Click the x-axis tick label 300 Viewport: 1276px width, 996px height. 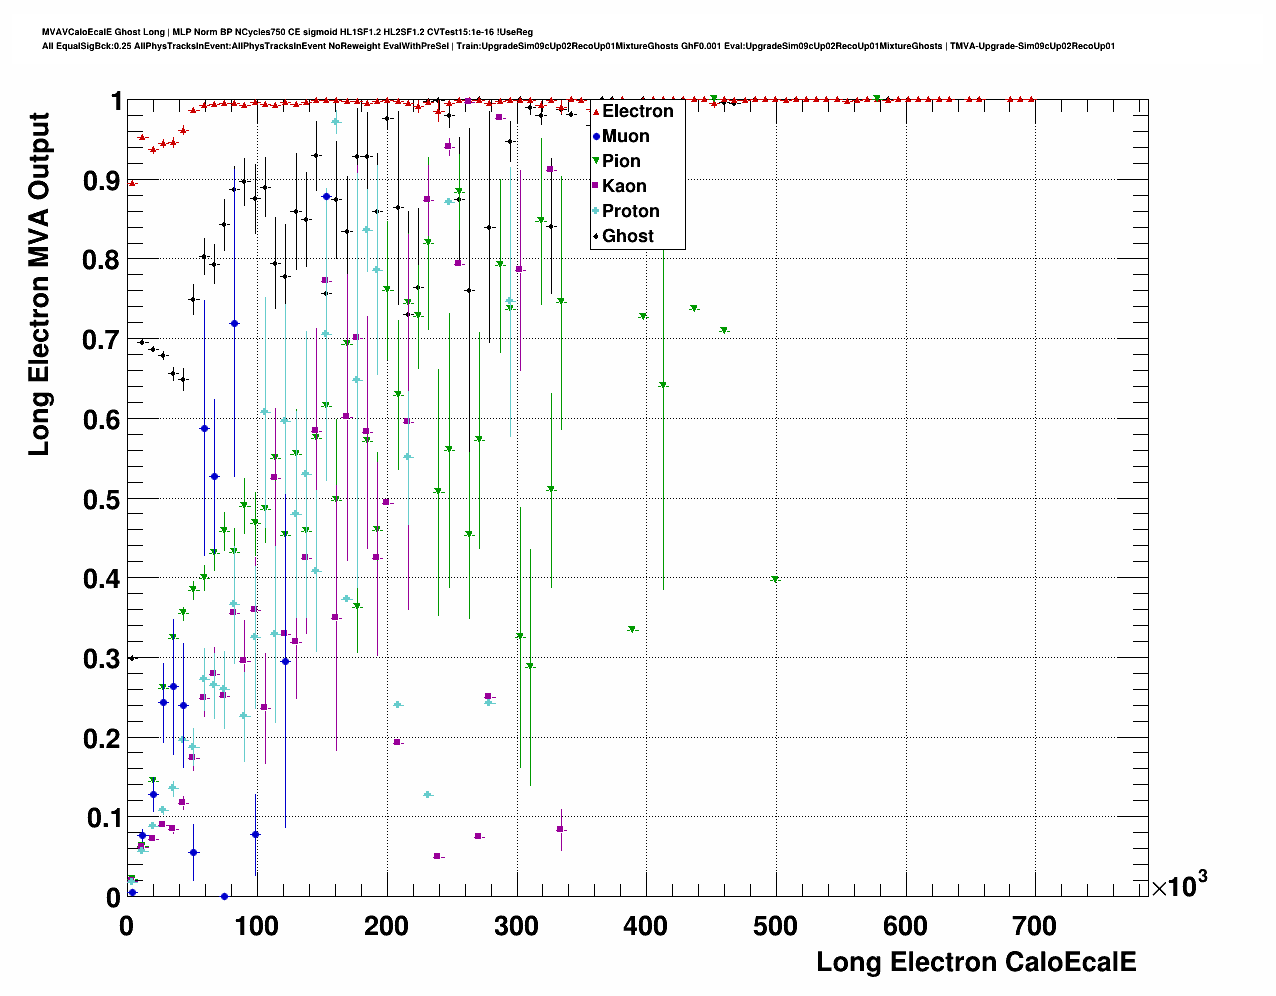pyautogui.click(x=516, y=927)
